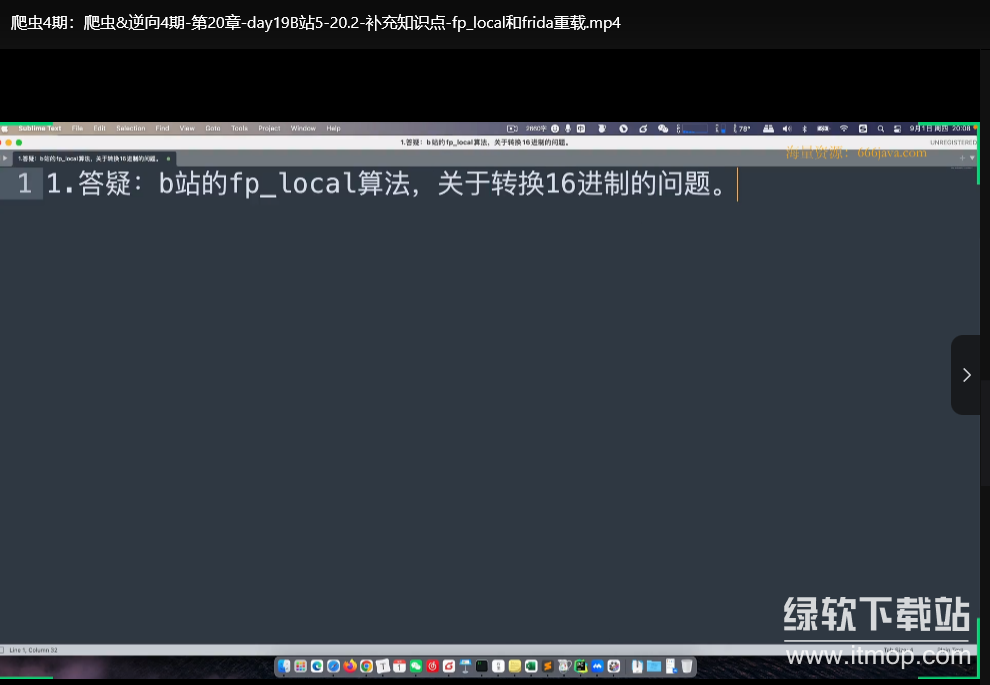Add a new tab with plus button
This screenshot has height=685, width=990.
pos(962,158)
